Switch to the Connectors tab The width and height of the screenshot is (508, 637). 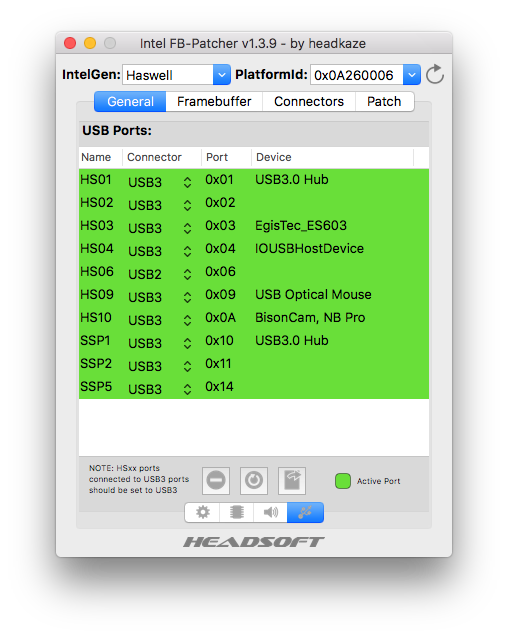click(309, 102)
